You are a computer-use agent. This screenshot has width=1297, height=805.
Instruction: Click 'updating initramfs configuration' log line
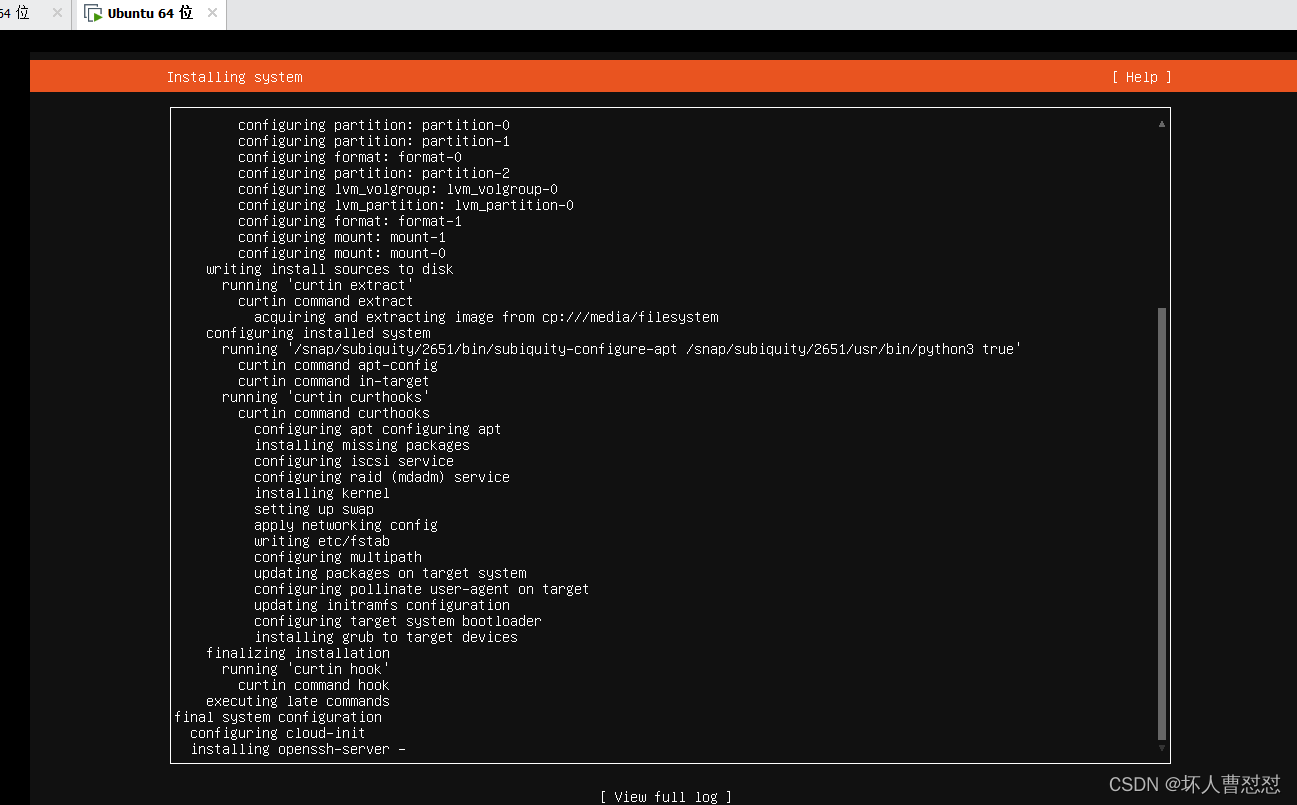[382, 605]
